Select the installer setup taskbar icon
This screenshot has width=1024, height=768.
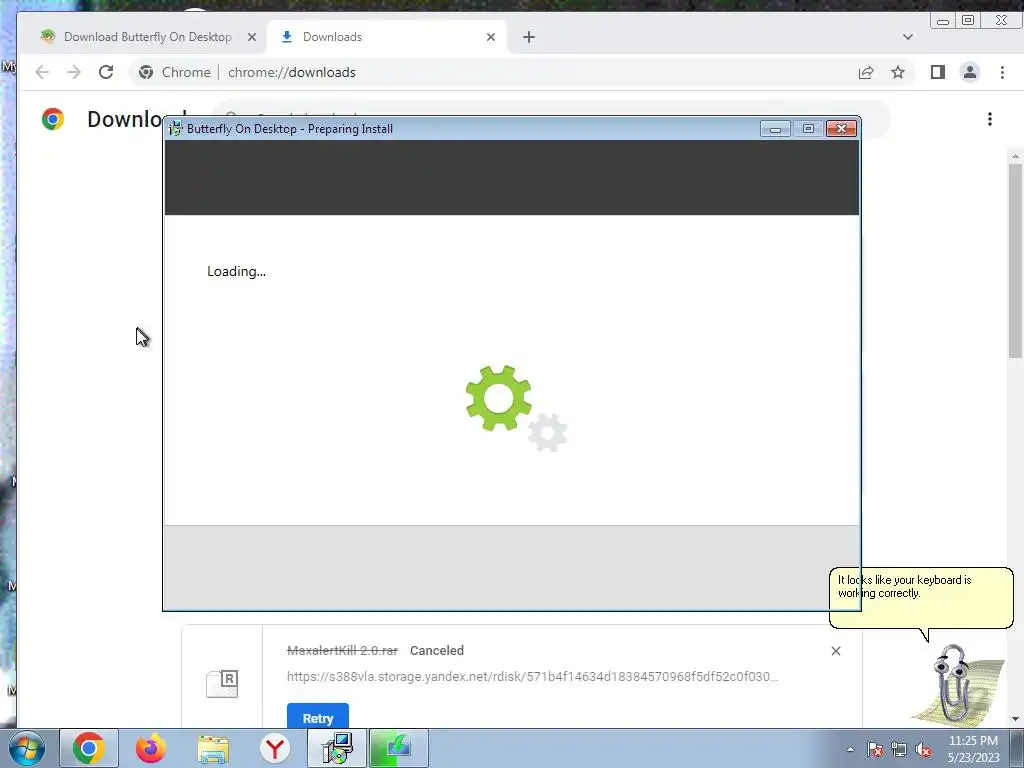[337, 748]
